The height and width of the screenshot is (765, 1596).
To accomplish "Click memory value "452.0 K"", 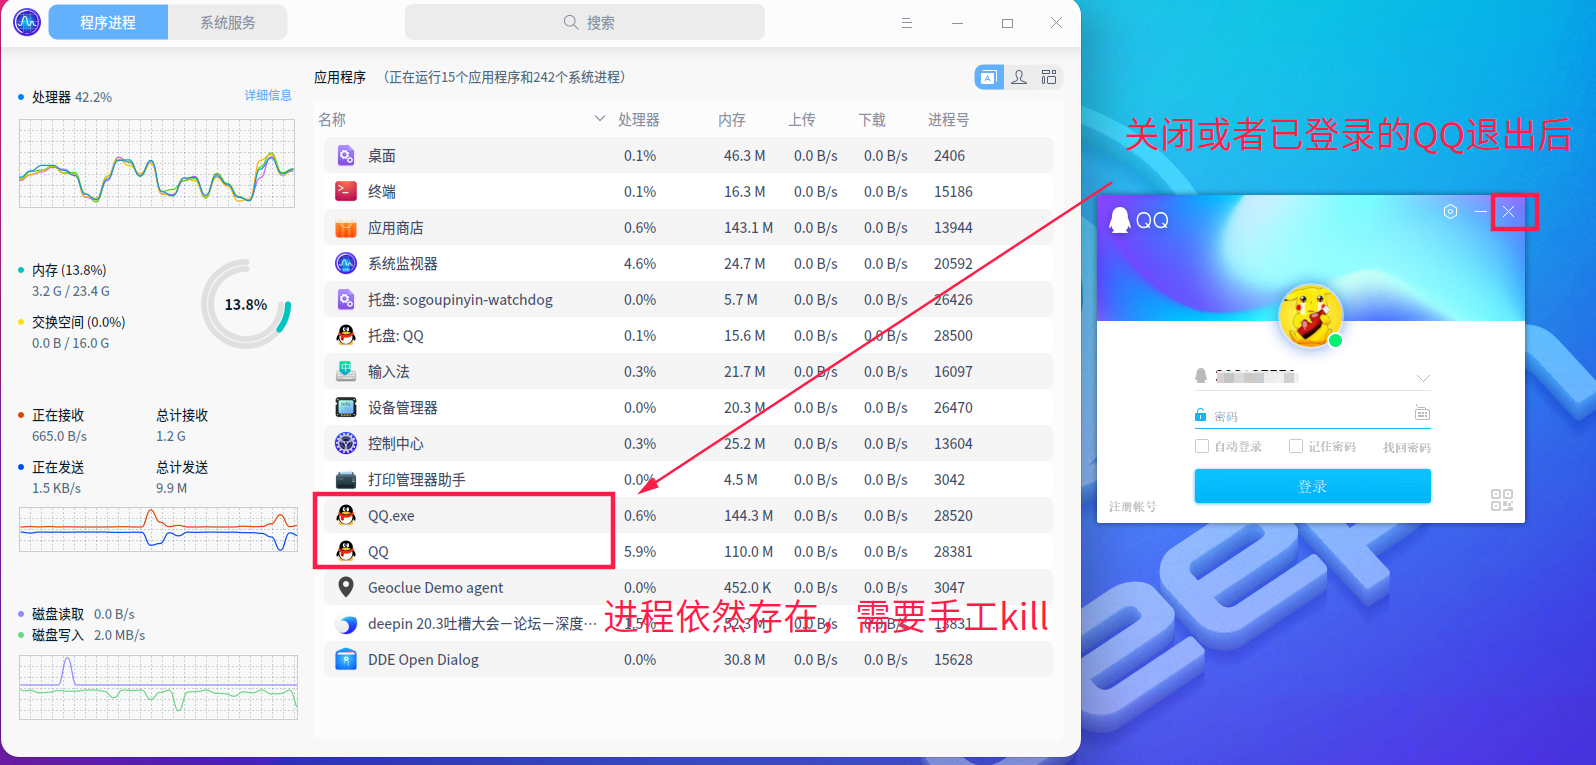I will point(748,588).
